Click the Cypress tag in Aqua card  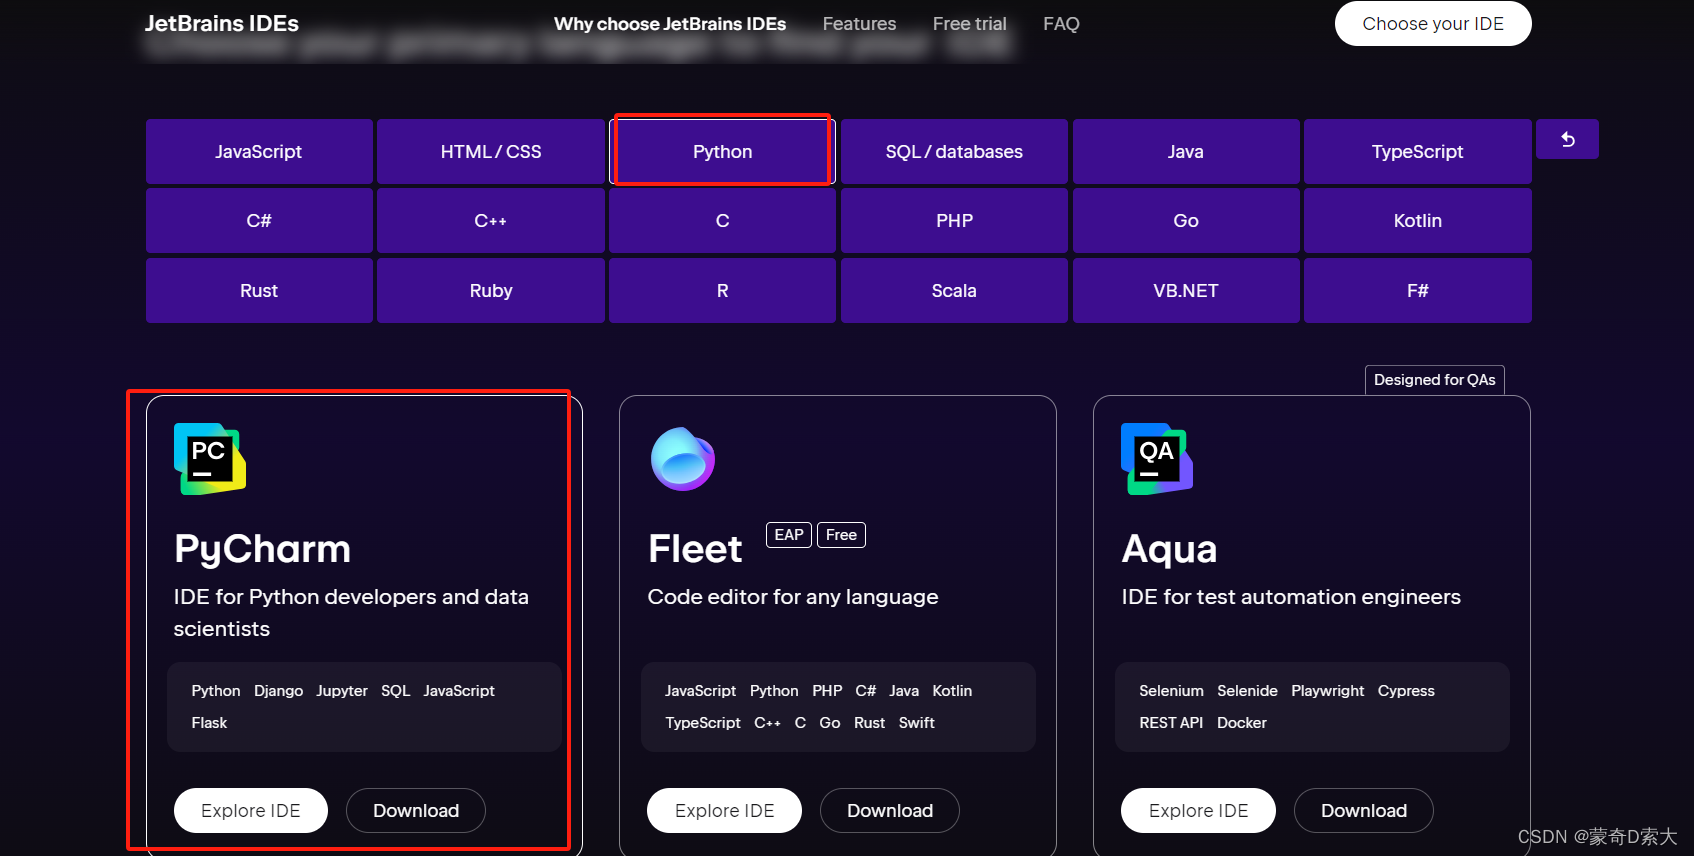tap(1406, 691)
